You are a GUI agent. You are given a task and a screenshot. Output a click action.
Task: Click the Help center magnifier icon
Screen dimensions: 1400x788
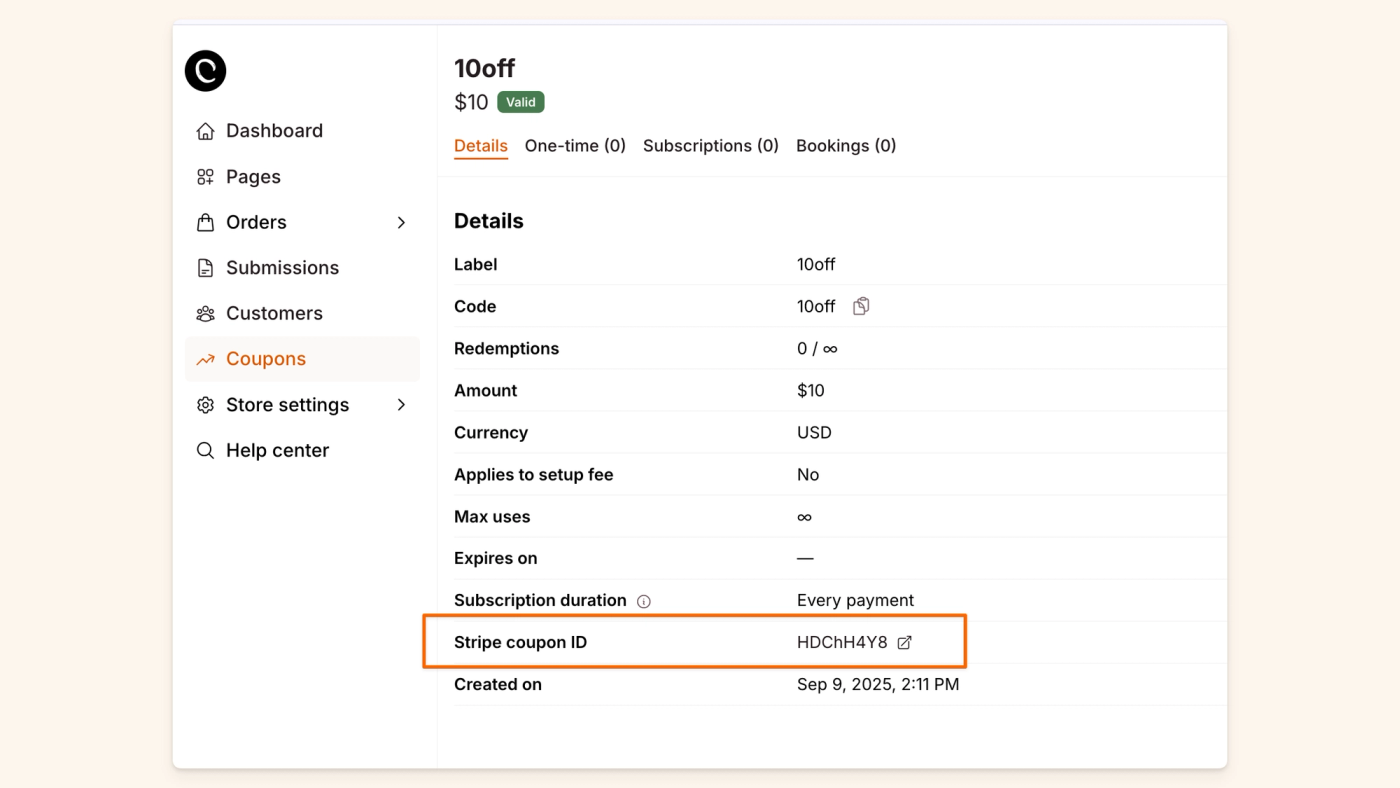205,450
